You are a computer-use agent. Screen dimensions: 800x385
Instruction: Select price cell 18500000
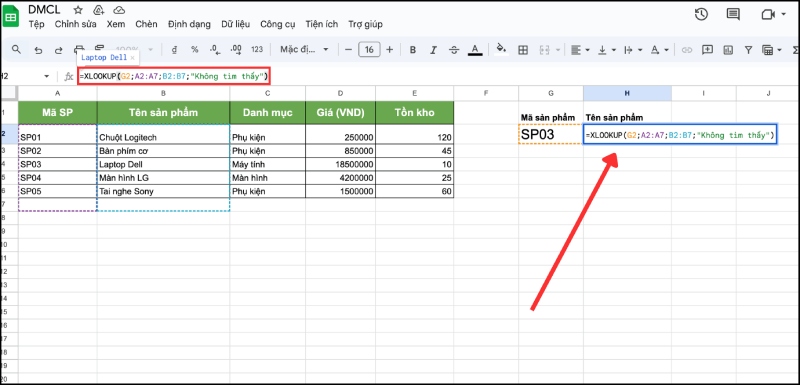coord(340,165)
